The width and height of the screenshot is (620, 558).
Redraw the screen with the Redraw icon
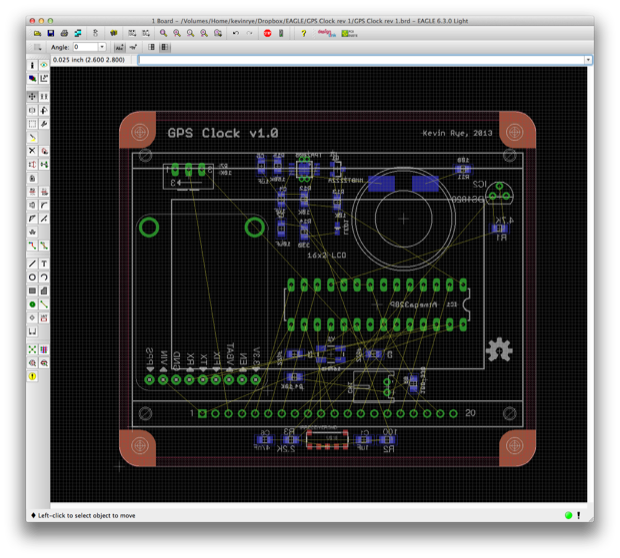point(204,34)
